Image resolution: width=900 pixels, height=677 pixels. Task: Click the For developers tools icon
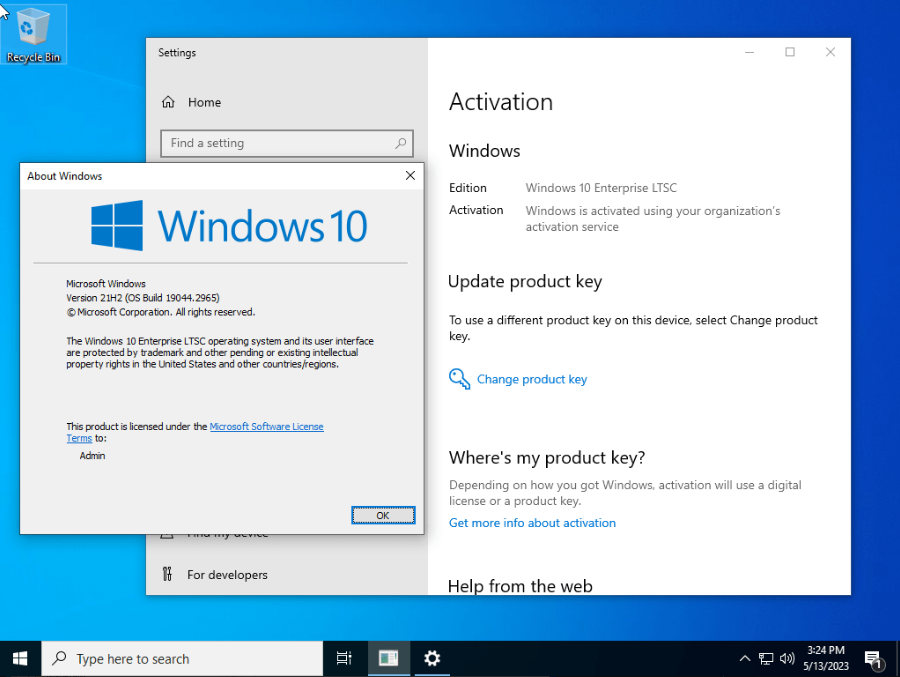[167, 574]
